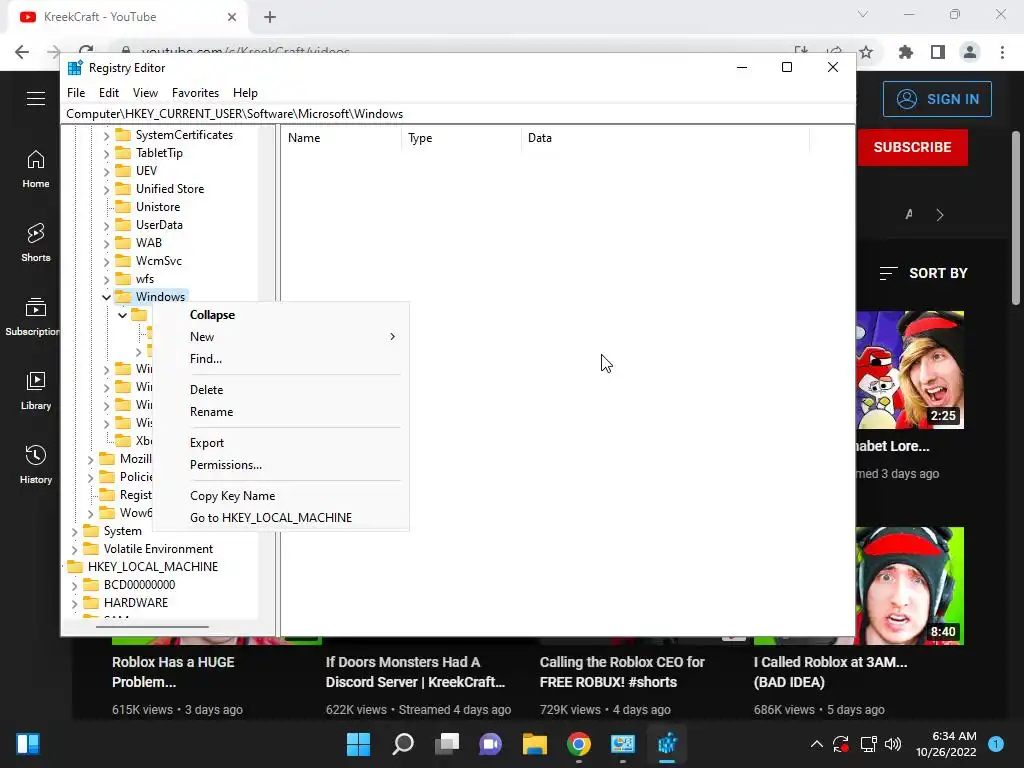Screen dimensions: 1024x768
Task: Choose Delete in context menu
Action: (x=281, y=390)
